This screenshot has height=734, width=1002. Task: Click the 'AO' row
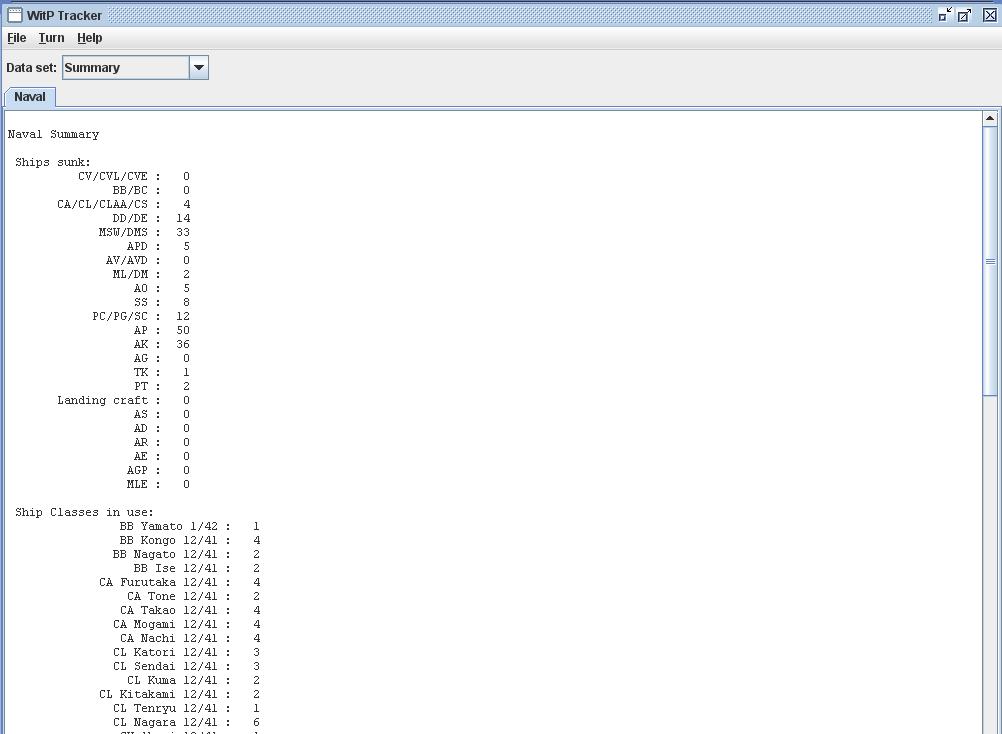(162, 289)
